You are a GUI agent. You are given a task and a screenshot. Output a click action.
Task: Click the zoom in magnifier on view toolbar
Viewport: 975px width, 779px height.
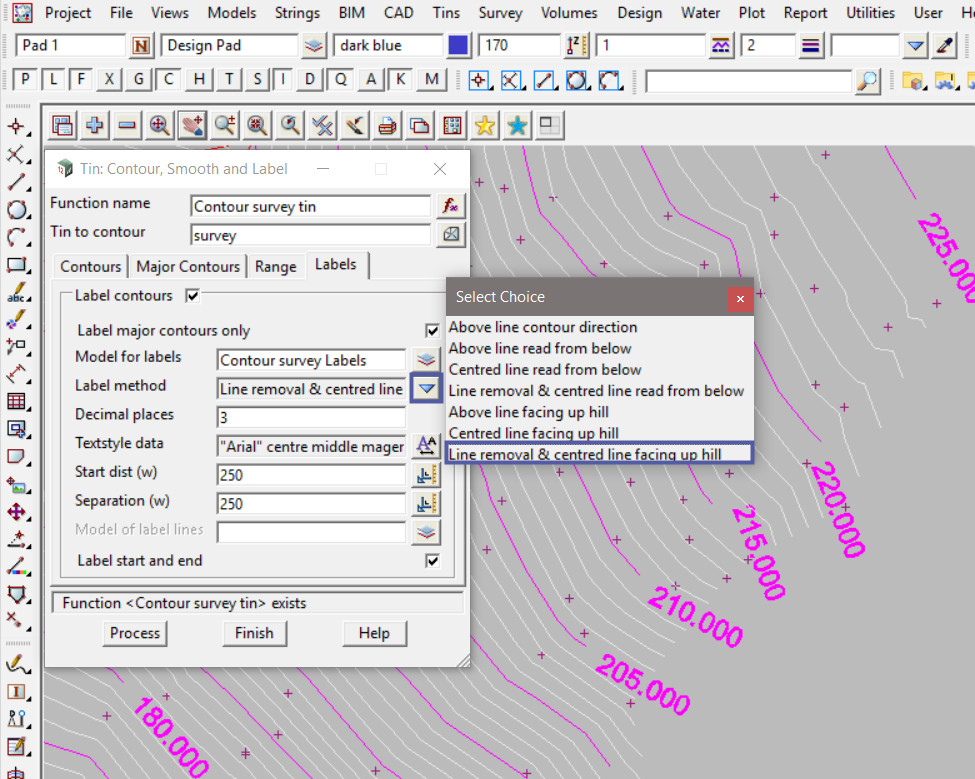pos(160,126)
